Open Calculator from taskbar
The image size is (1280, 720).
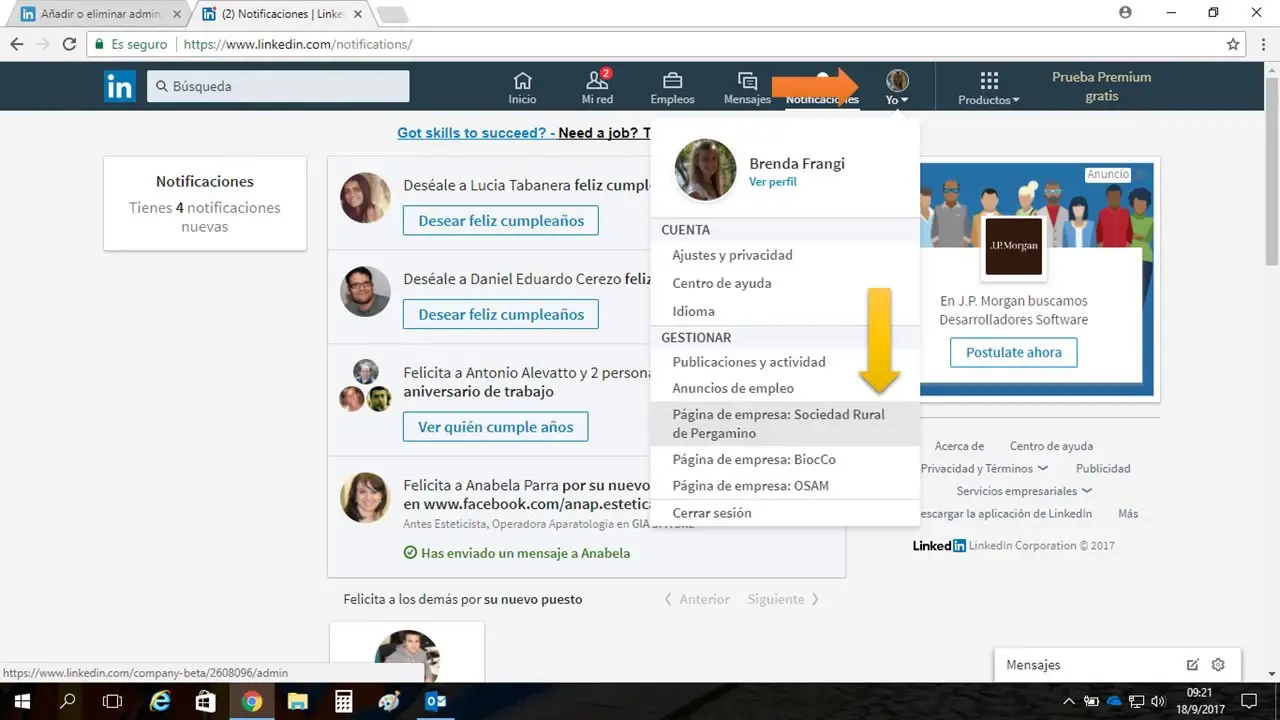coord(343,701)
